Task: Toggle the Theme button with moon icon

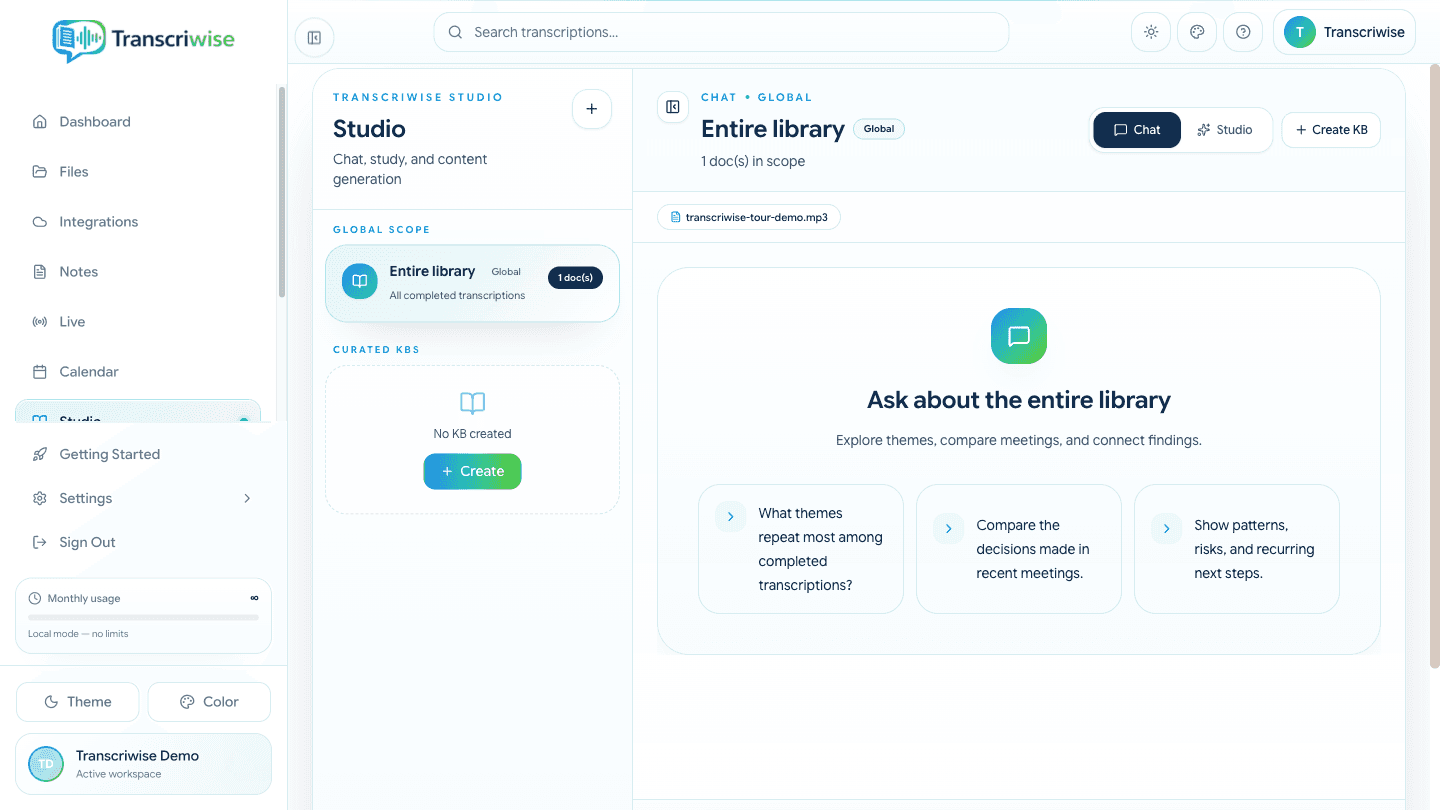Action: tap(77, 702)
